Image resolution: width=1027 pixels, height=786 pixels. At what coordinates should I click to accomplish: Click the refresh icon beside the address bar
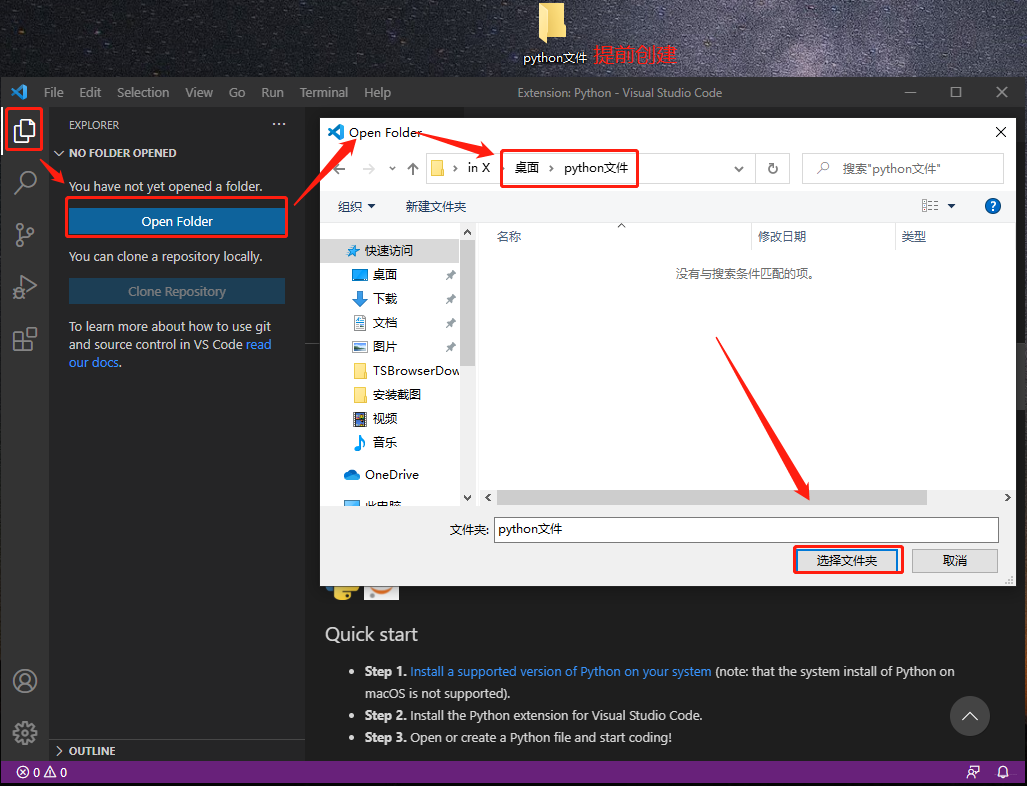772,168
